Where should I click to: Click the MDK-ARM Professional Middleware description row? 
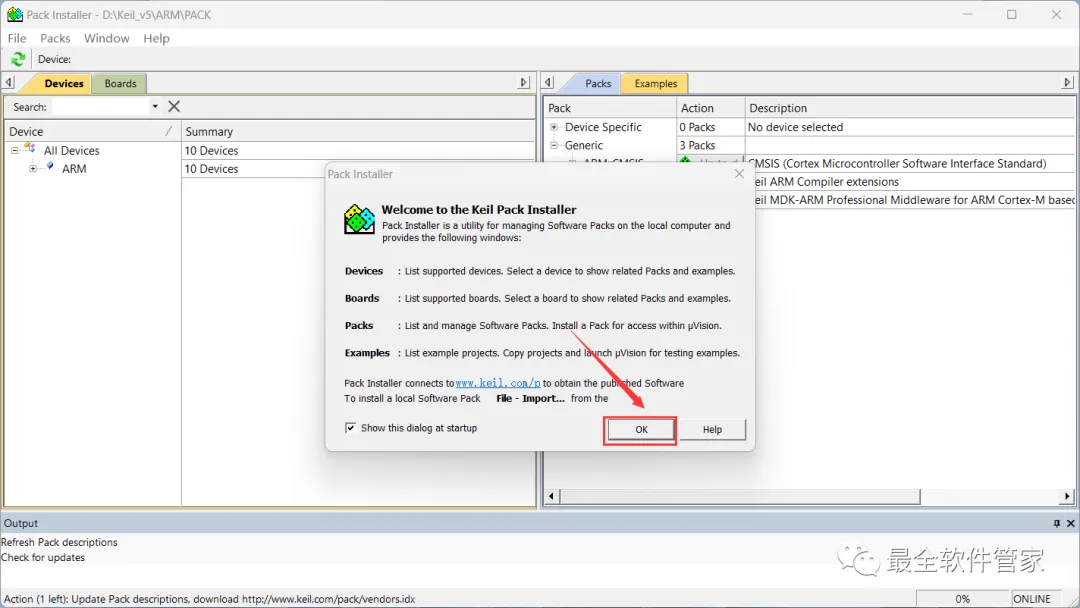click(x=915, y=200)
